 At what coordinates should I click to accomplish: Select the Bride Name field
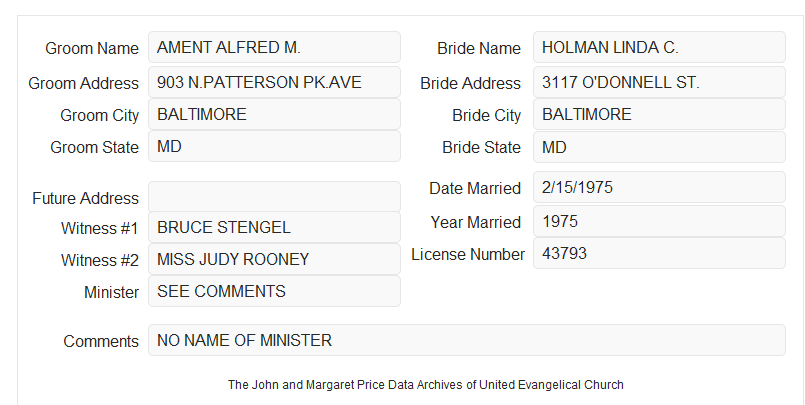[659, 47]
